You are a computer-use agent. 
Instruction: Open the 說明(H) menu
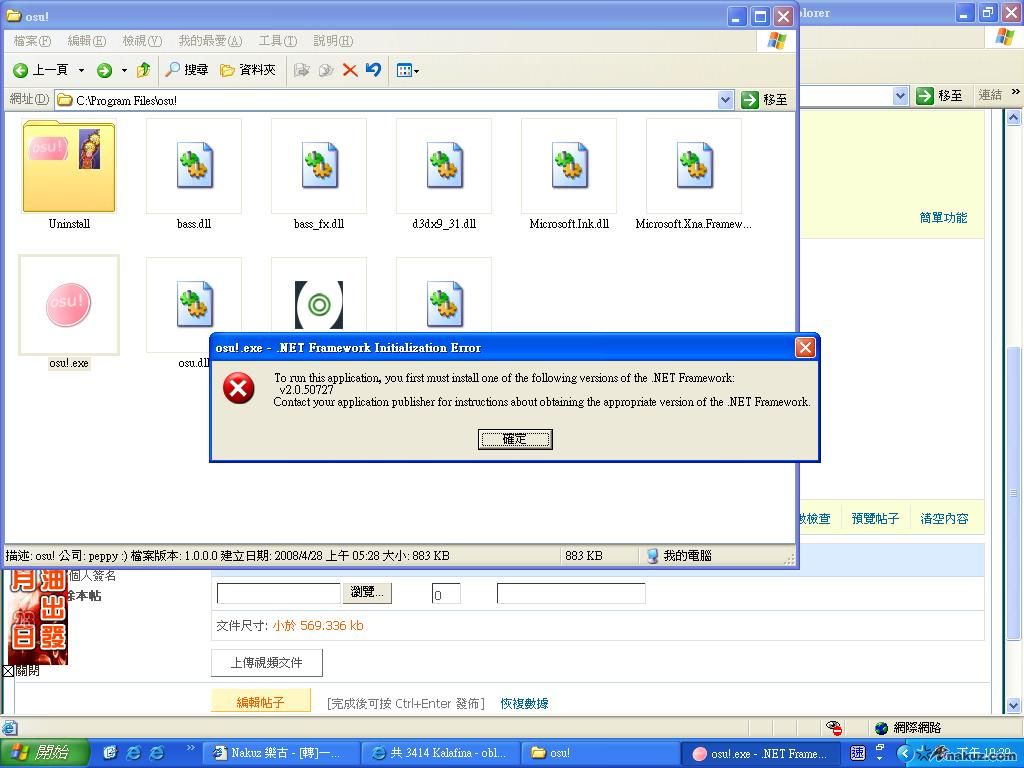333,41
